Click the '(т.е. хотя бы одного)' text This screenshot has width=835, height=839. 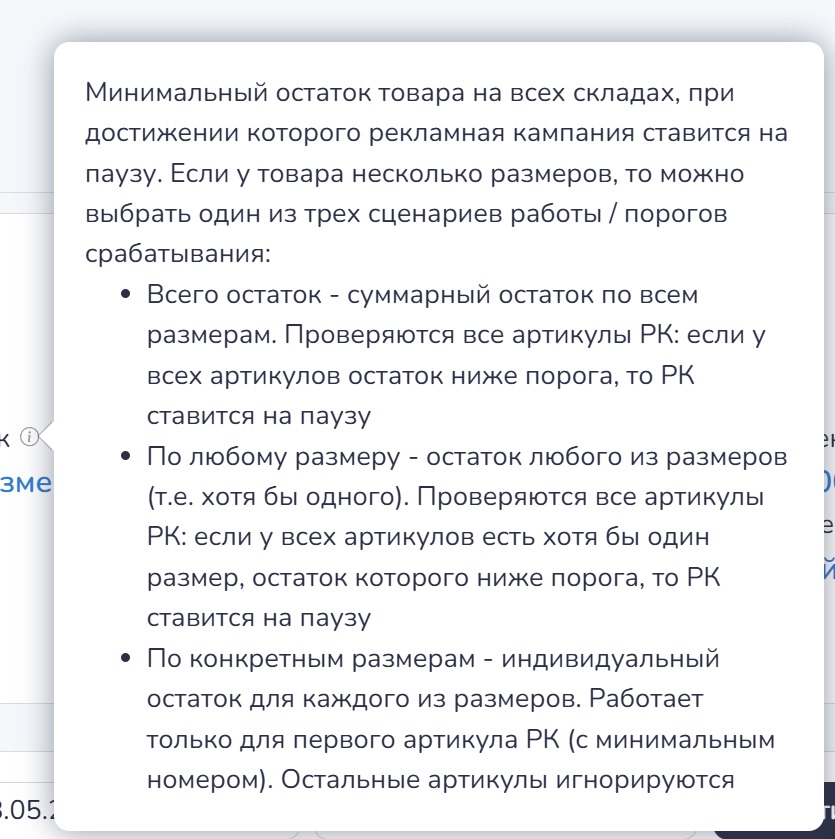tap(265, 497)
